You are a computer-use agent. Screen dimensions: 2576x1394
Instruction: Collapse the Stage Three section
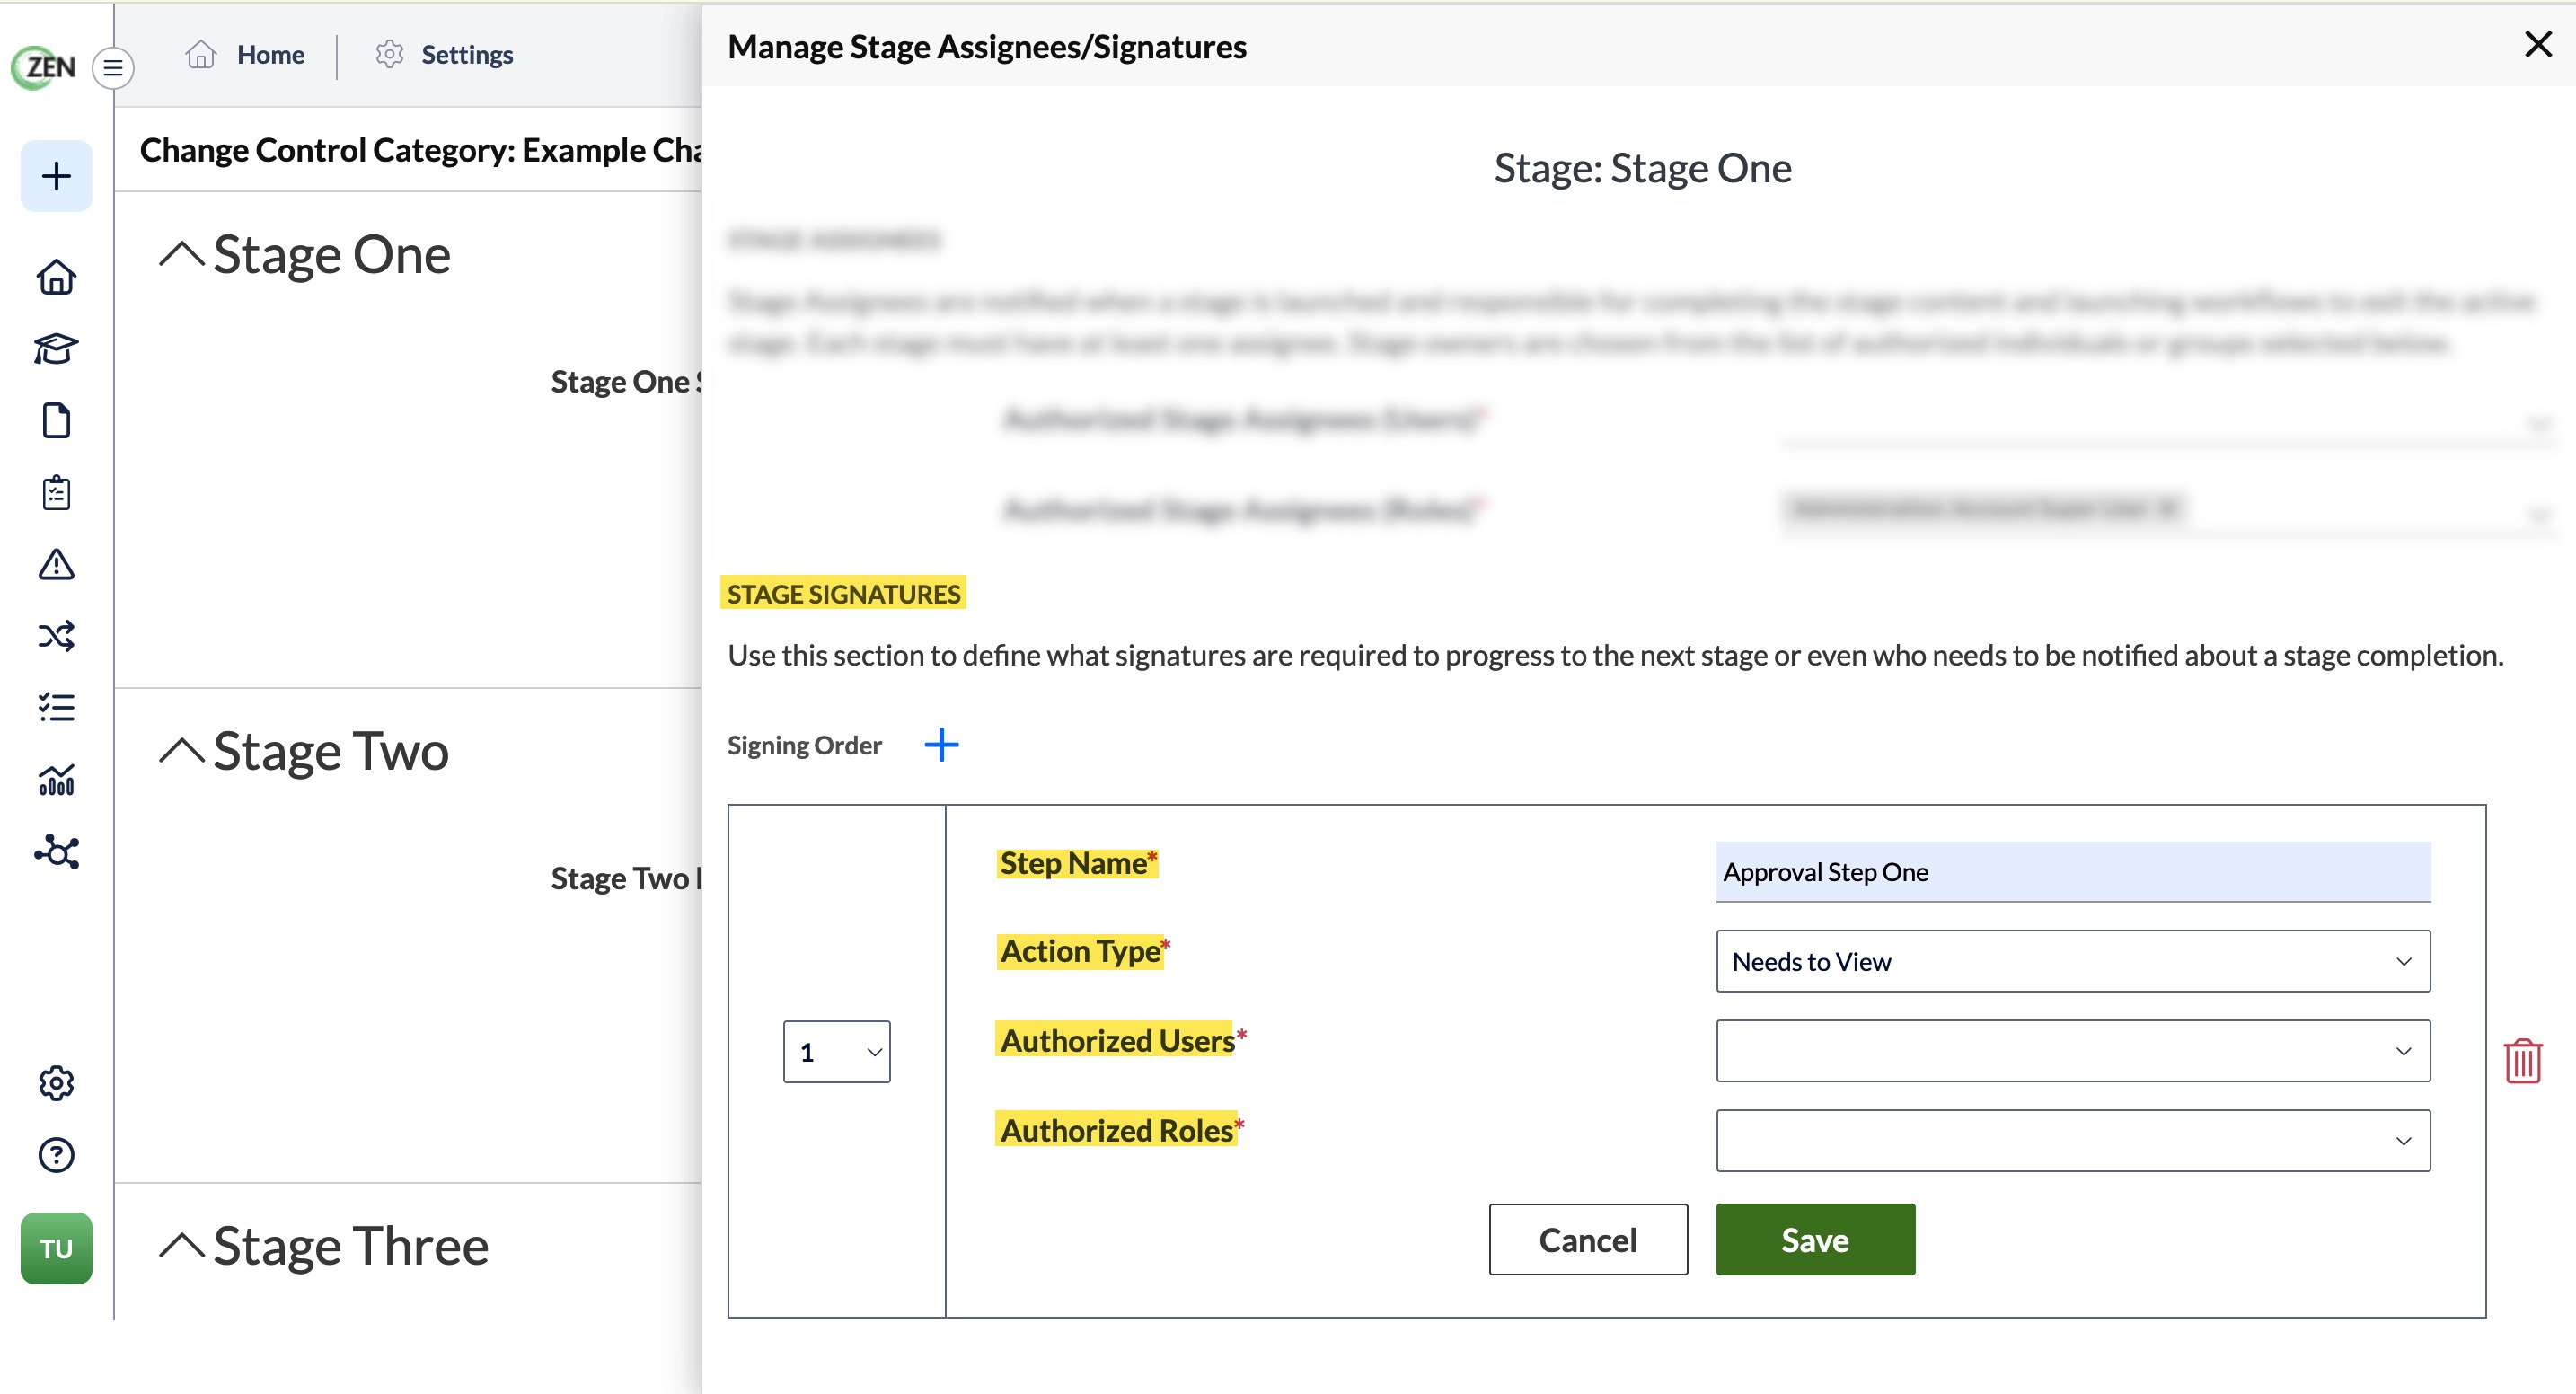coord(182,1246)
